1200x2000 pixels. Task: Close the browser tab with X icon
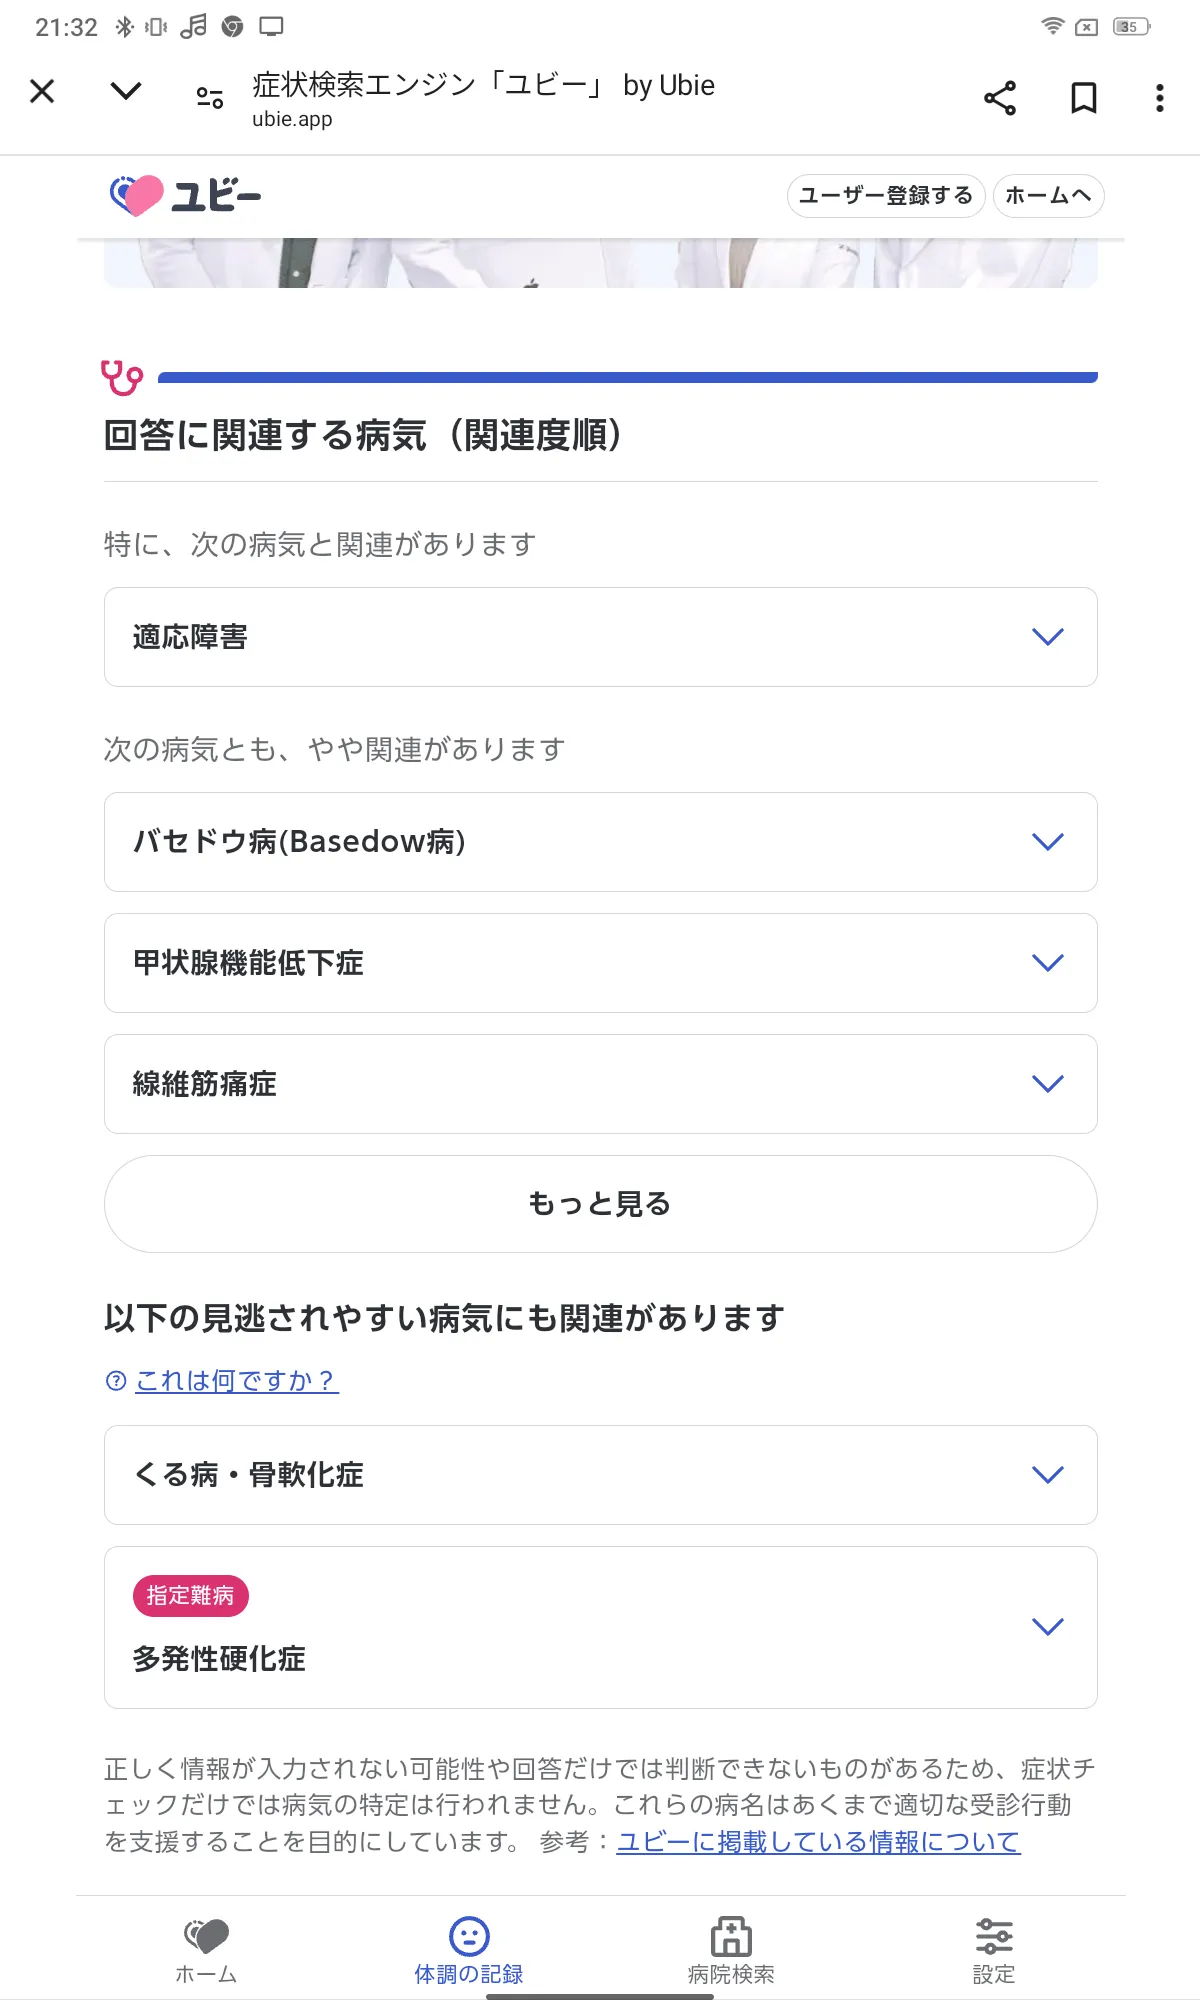[42, 92]
